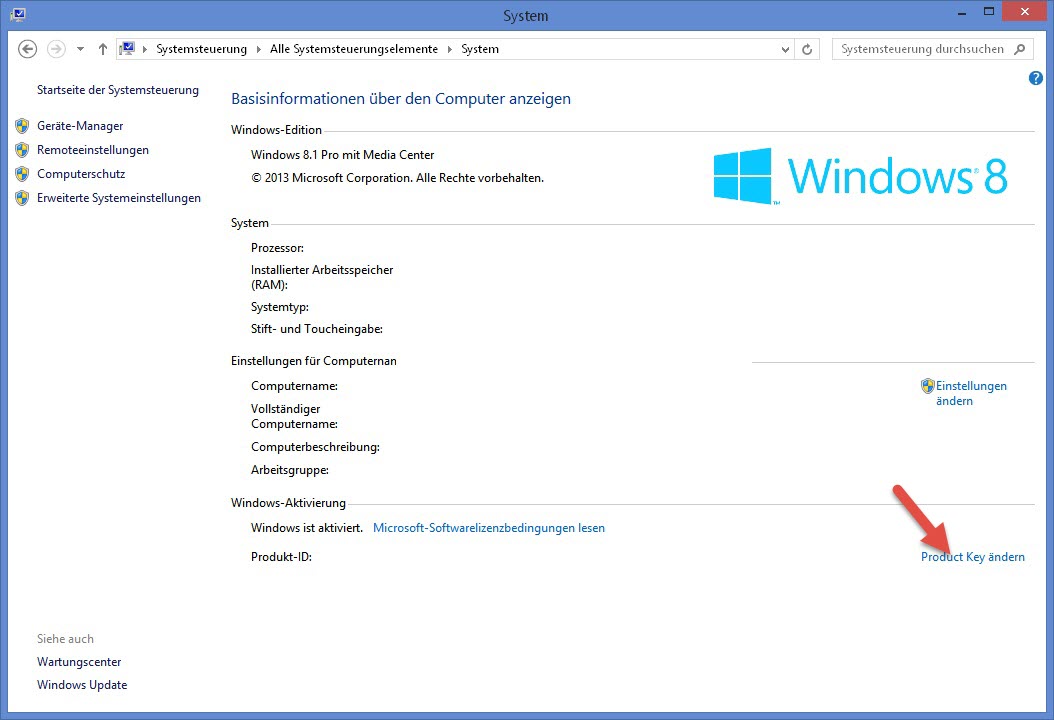Click the Back navigation arrow
This screenshot has height=720, width=1054.
pyautogui.click(x=28, y=49)
